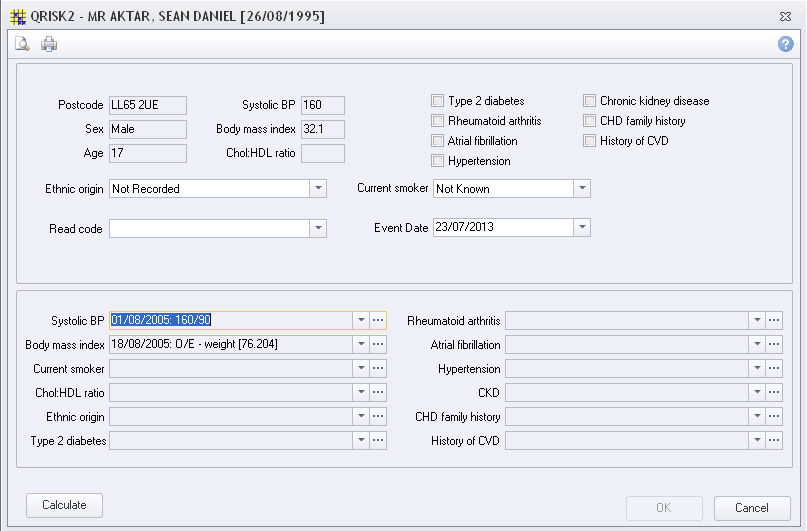
Task: Tick the Type 2 diabetes checkbox
Action: point(437,101)
